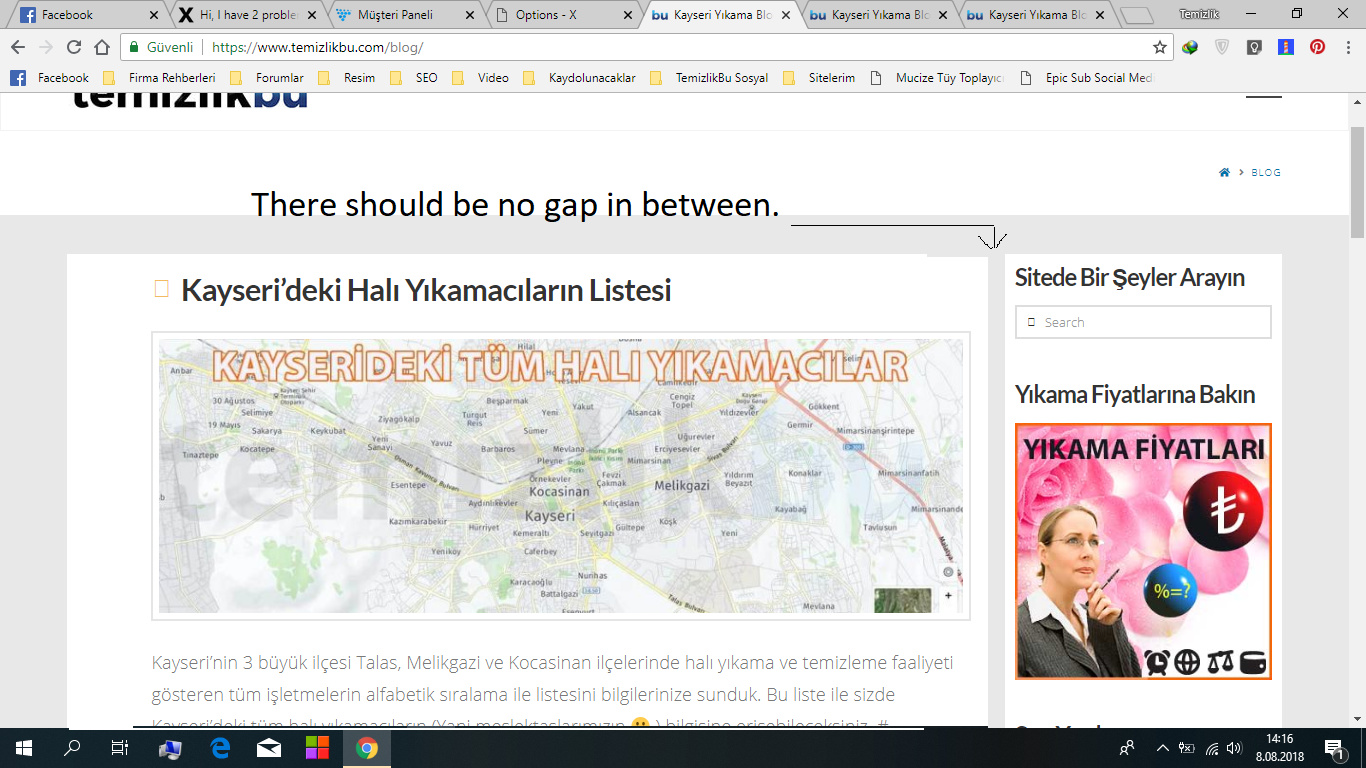
Task: Open the TemizlikBu Sosyal bookmark folder
Action: pyautogui.click(x=710, y=78)
